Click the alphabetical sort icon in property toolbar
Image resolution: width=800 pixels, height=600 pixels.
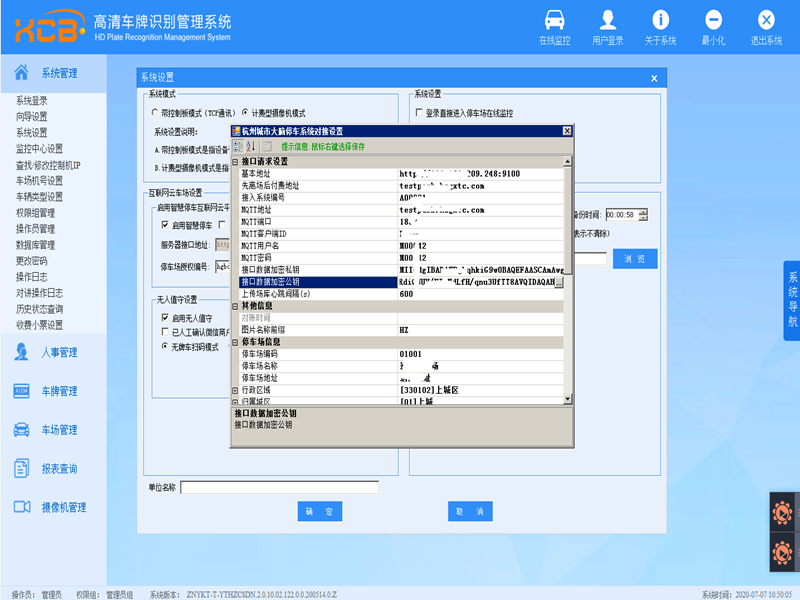click(x=251, y=146)
